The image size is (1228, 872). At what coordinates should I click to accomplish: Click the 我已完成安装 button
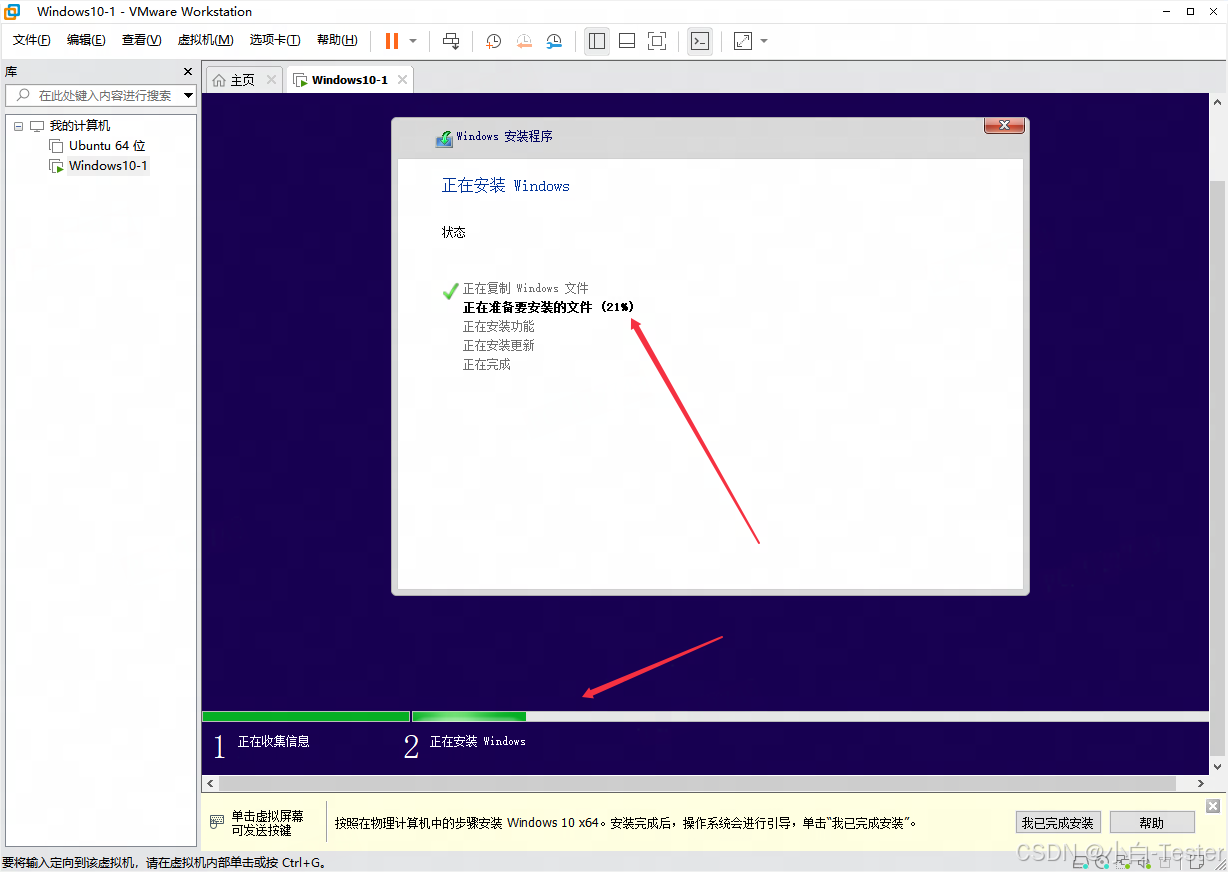click(x=1058, y=823)
